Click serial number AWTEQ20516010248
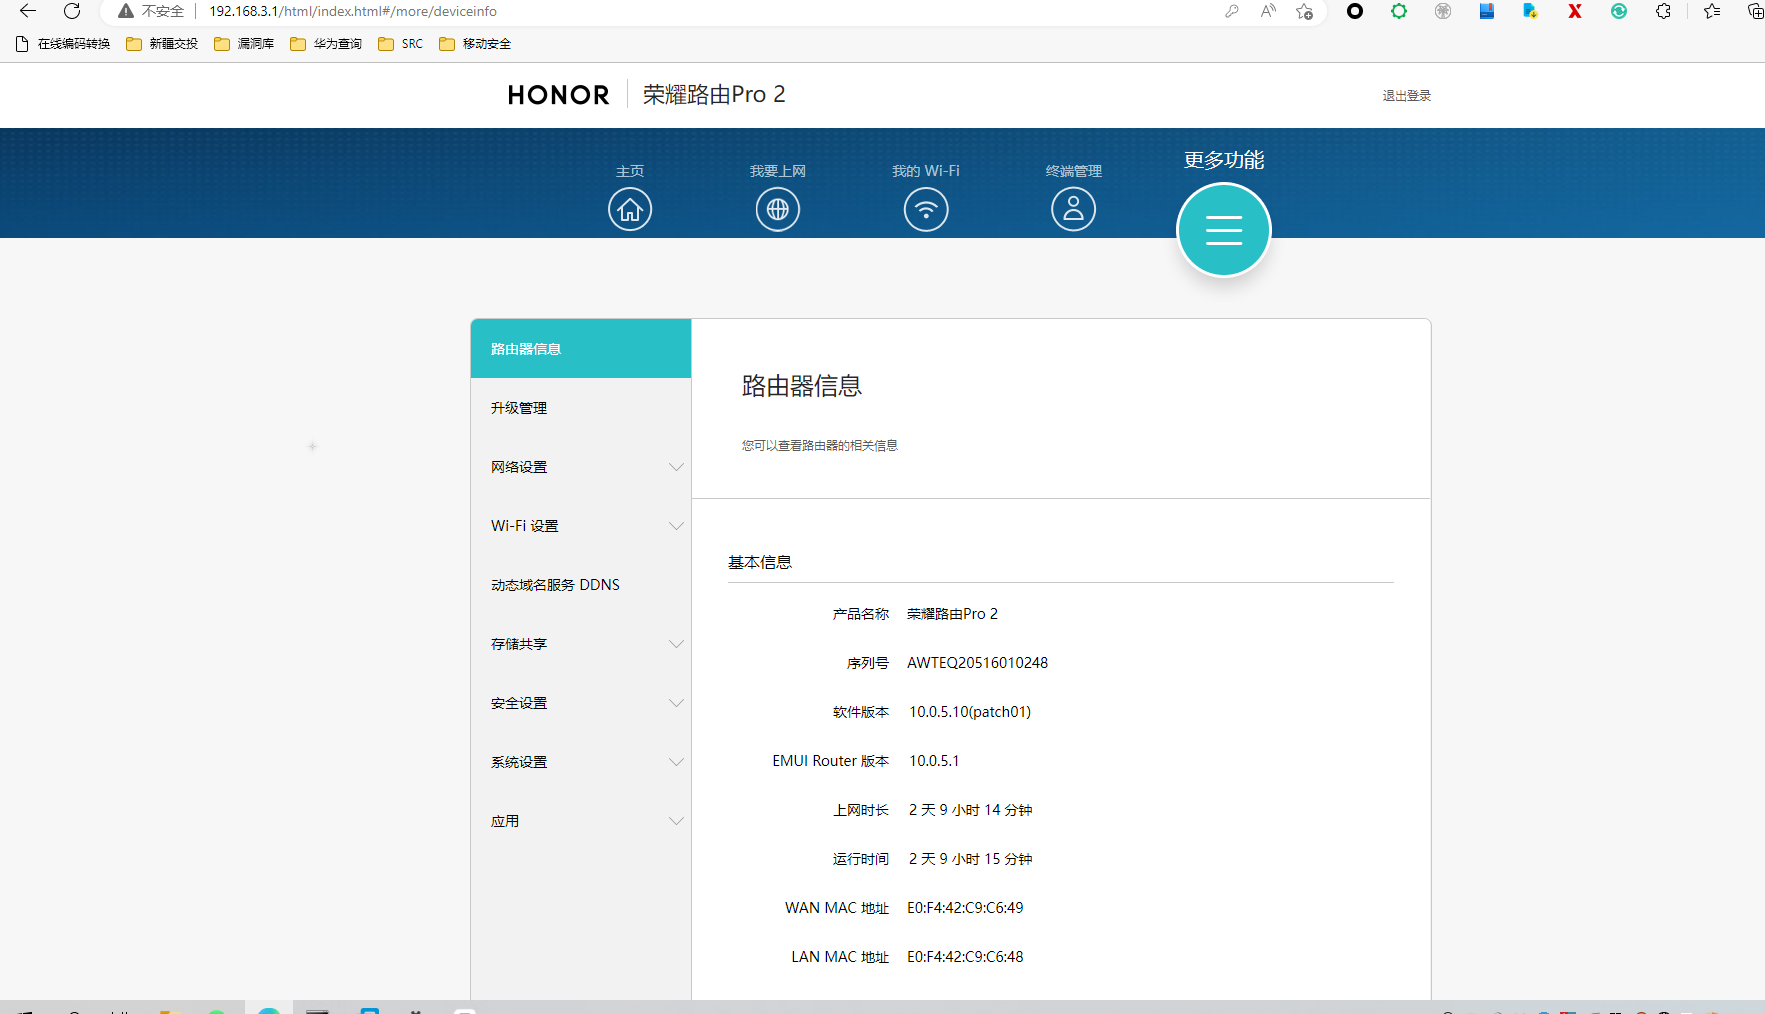1765x1014 pixels. point(977,663)
